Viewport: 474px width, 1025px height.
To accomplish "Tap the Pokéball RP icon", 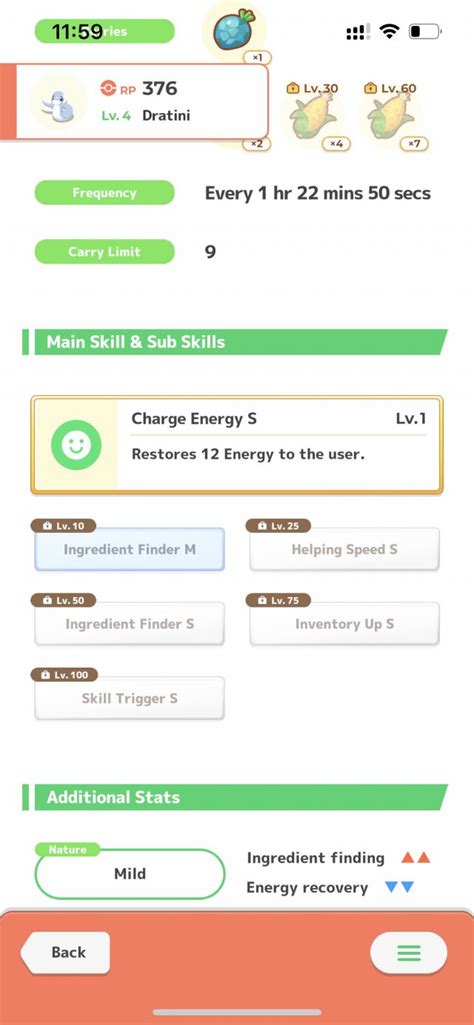I will click(109, 88).
